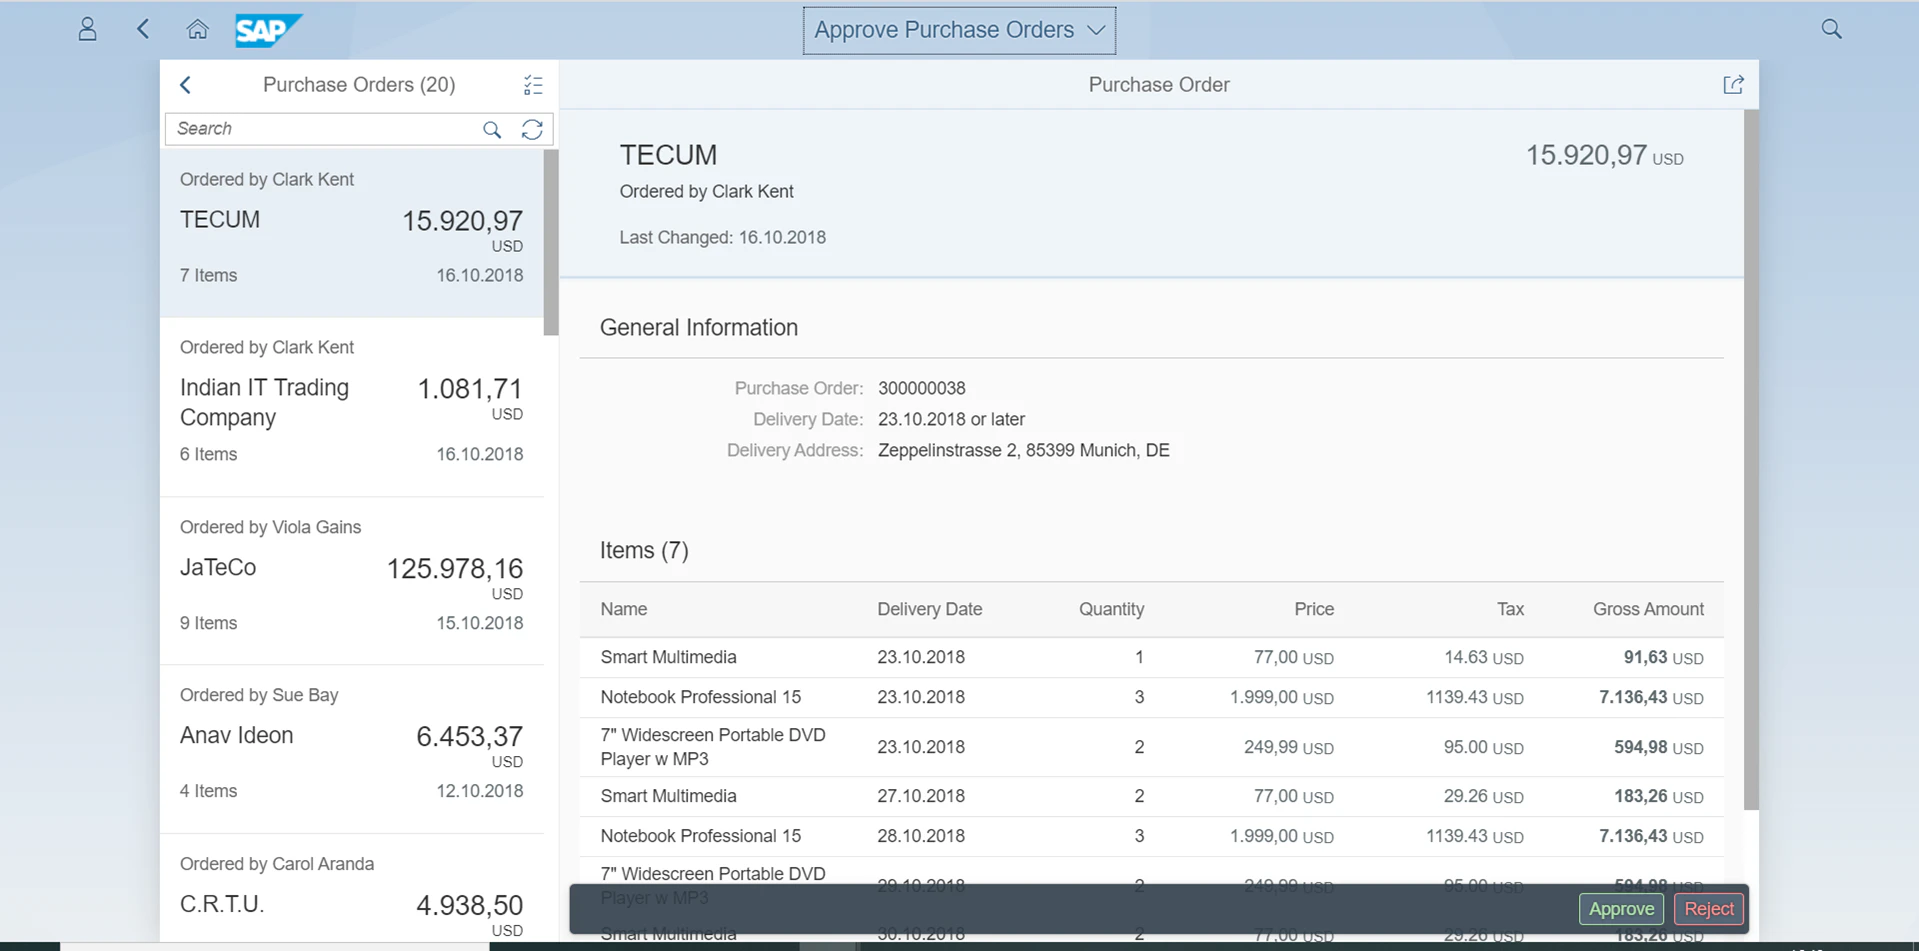Open the share action for Purchase Order
1919x951 pixels.
(x=1733, y=85)
